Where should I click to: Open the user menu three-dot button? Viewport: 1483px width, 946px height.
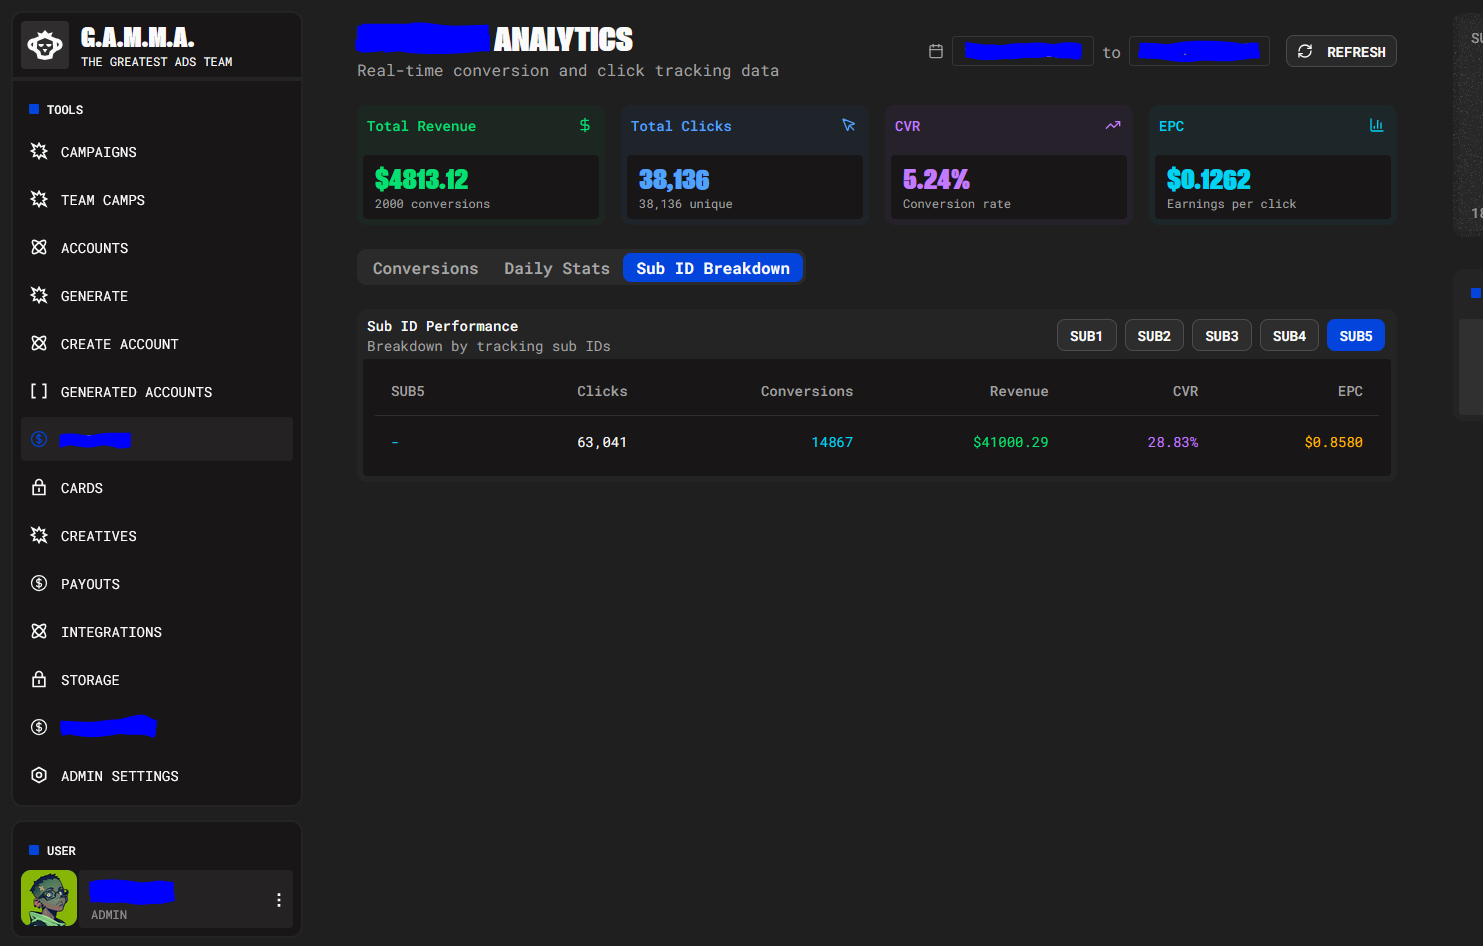(278, 900)
